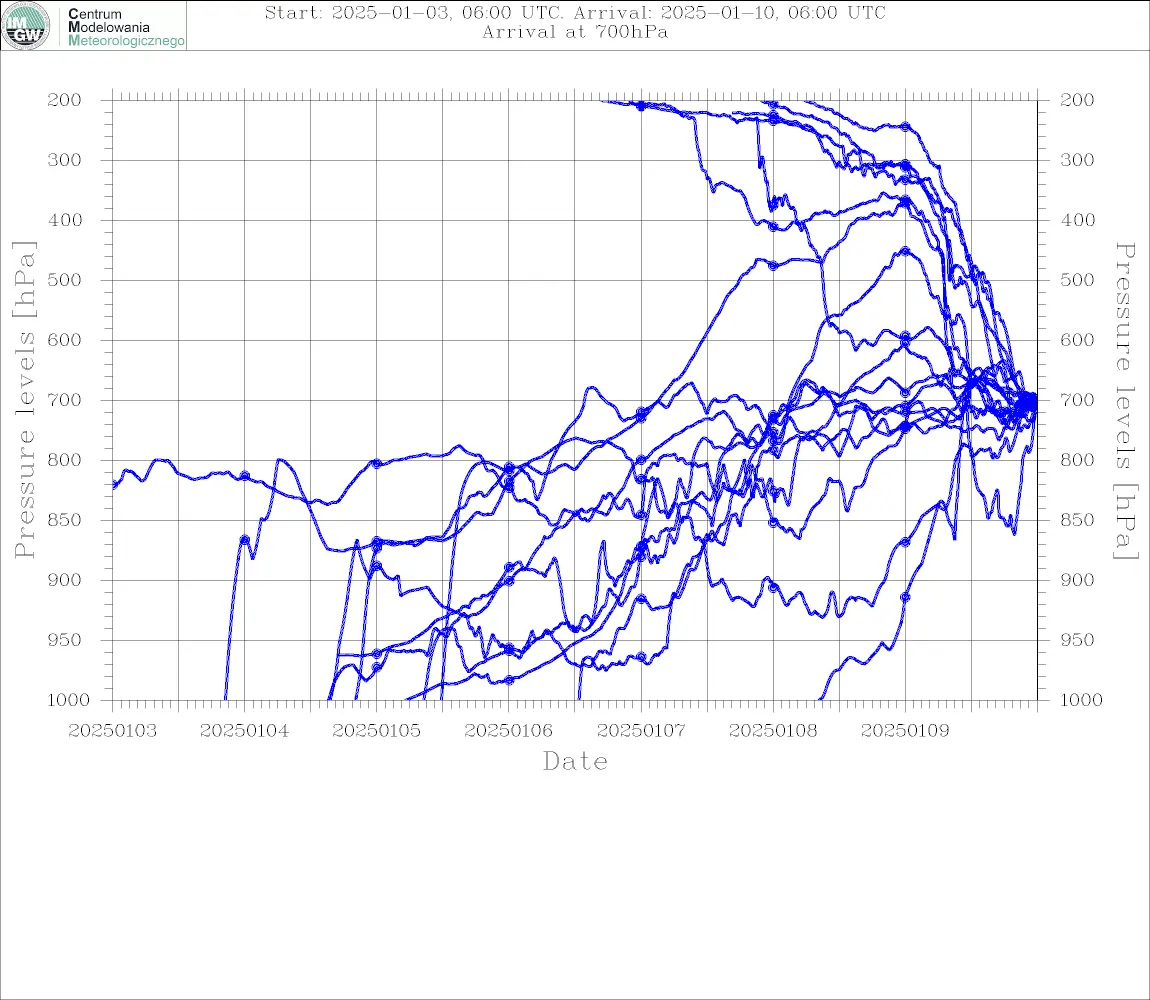Screen dimensions: 1150x1000
Task: Click the right axis 200 label
Action: click(1077, 100)
